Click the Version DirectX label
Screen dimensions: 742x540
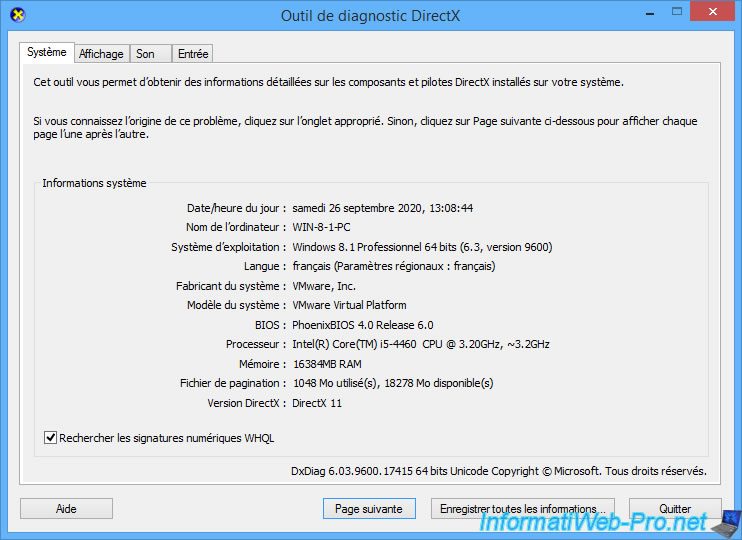click(x=247, y=403)
